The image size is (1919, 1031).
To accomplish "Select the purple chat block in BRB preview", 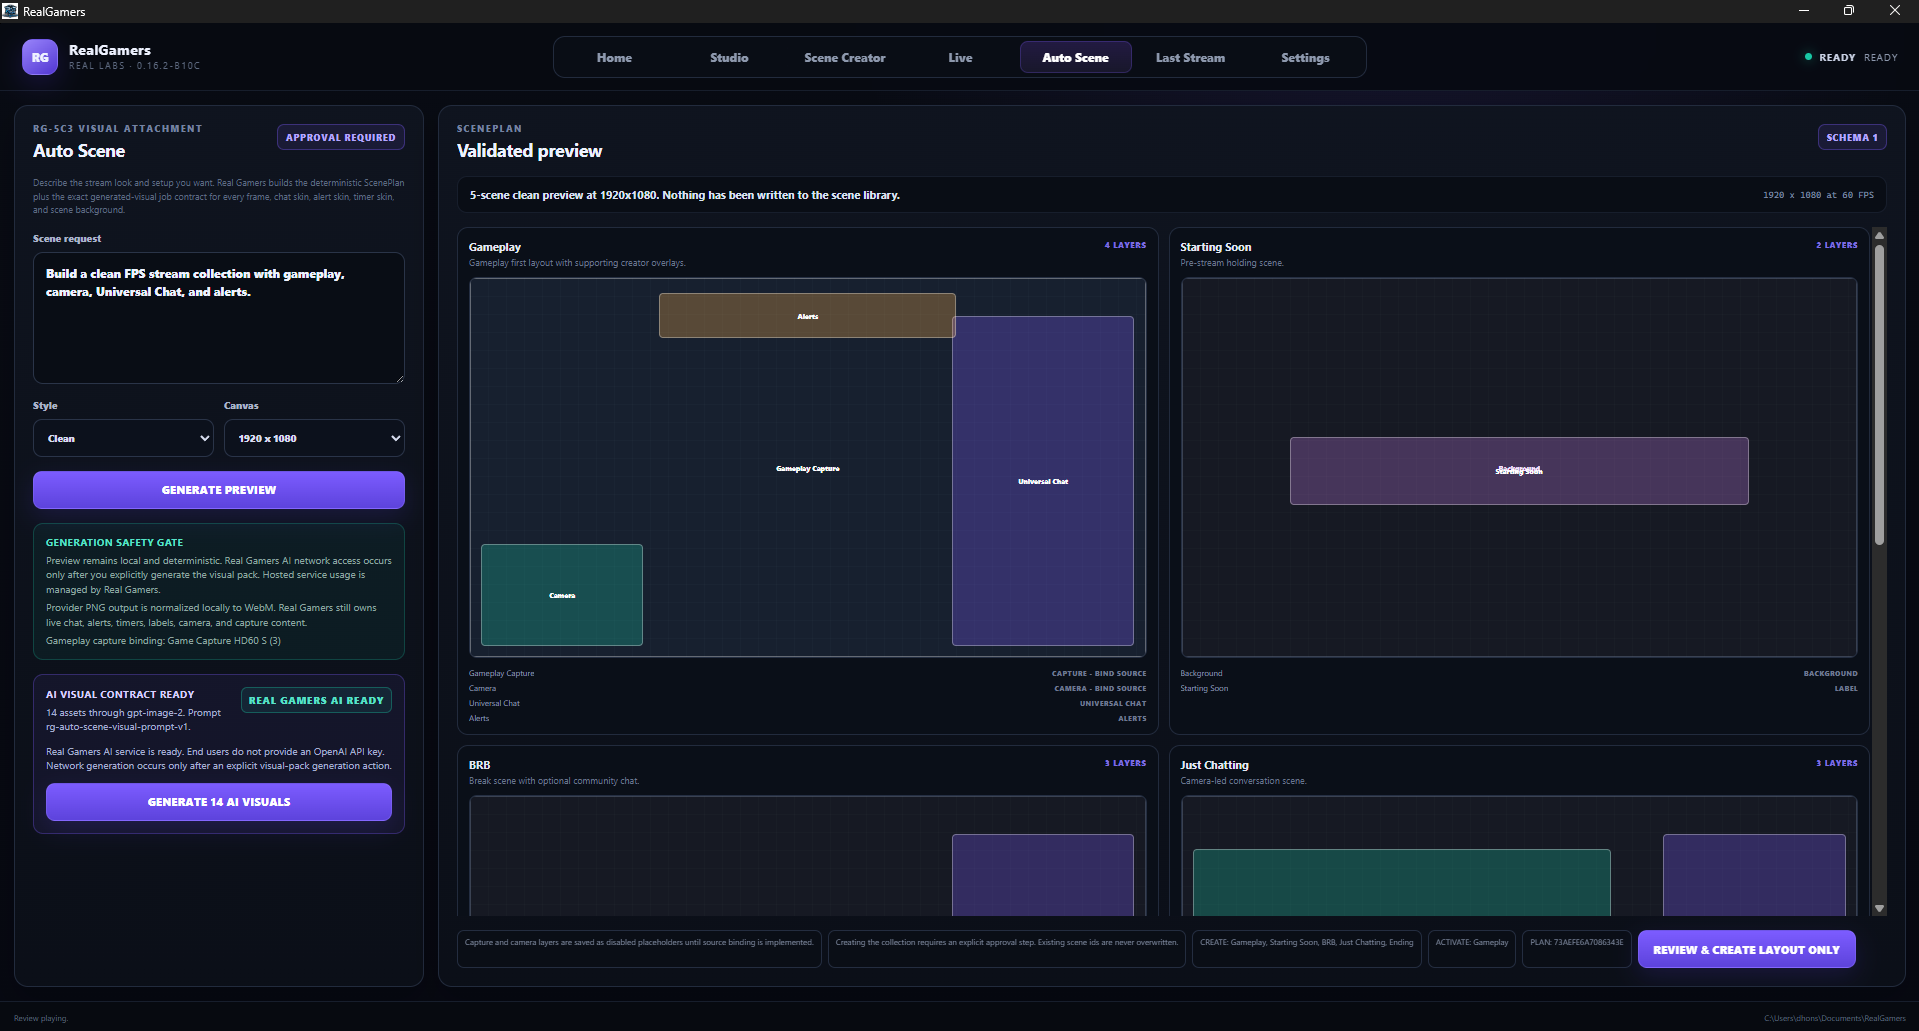I will coord(1043,875).
